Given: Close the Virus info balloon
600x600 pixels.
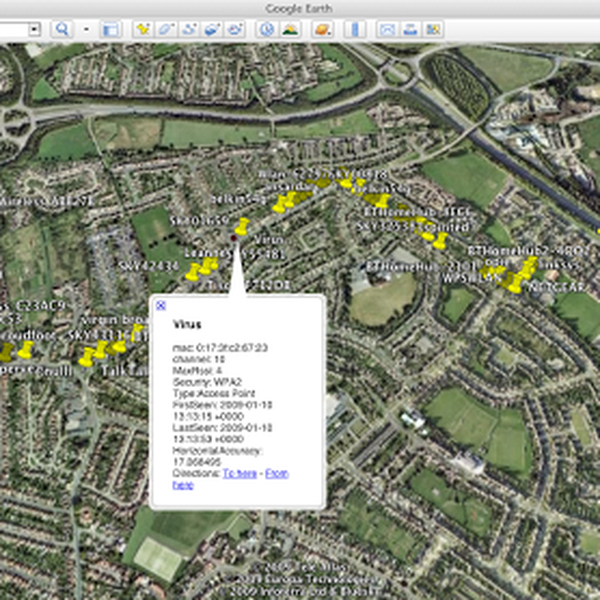Looking at the screenshot, I should click(161, 306).
